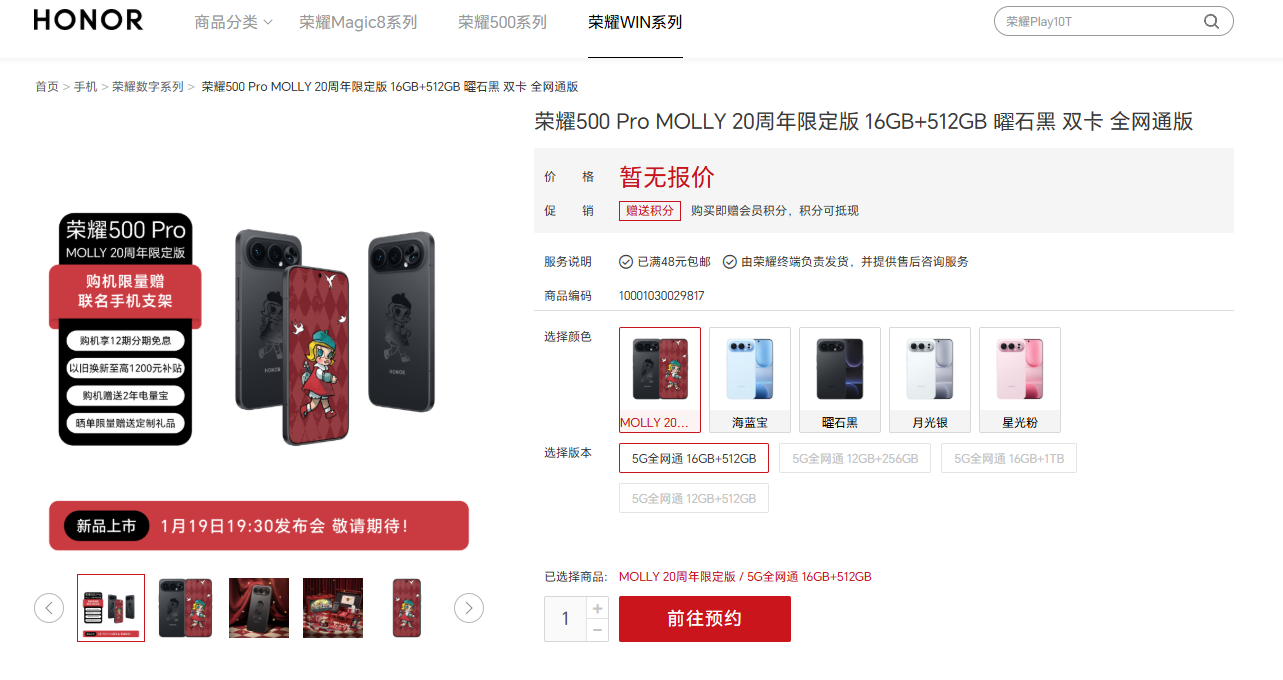Click the 前往预约 button
The width and height of the screenshot is (1283, 680).
tap(705, 619)
